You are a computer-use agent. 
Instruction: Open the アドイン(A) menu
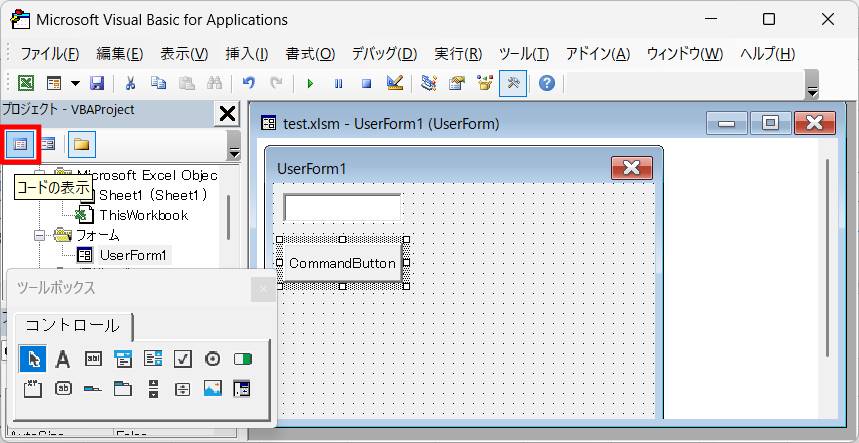(598, 54)
